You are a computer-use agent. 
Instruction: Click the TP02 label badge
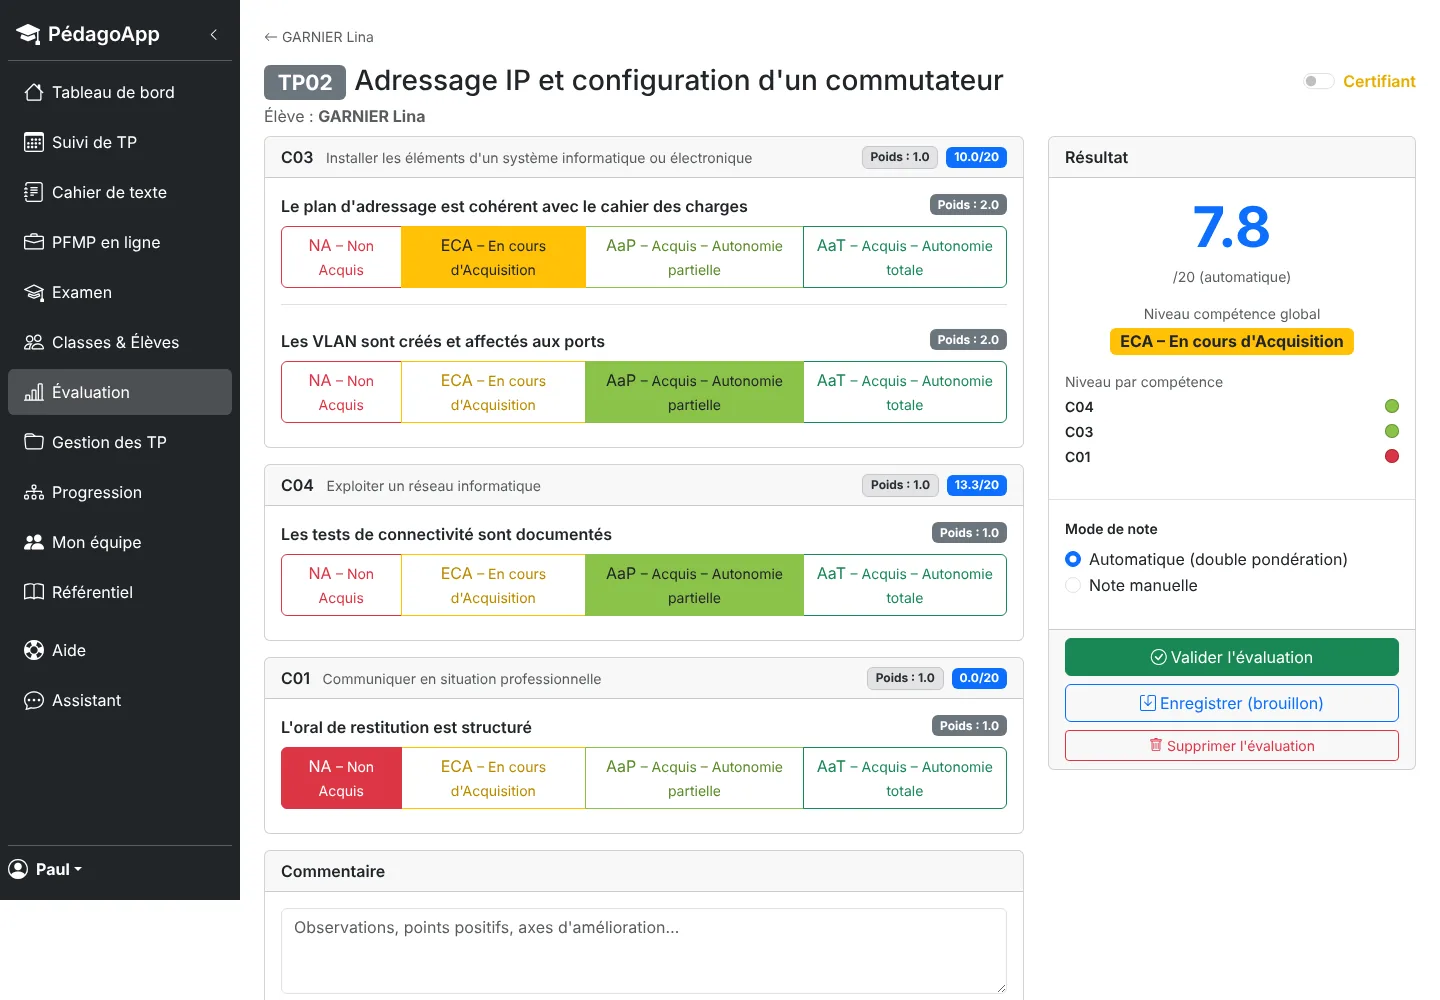pyautogui.click(x=305, y=82)
